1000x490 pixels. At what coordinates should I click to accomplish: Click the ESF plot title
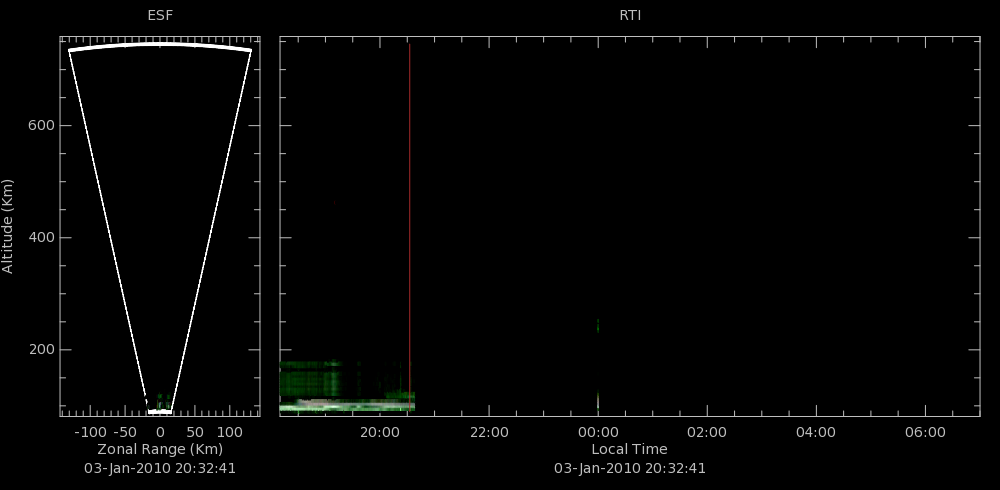(x=160, y=15)
